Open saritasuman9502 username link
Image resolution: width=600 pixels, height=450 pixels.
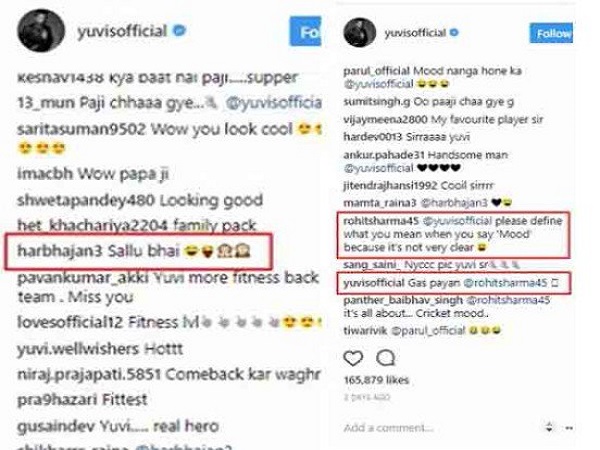(82, 129)
